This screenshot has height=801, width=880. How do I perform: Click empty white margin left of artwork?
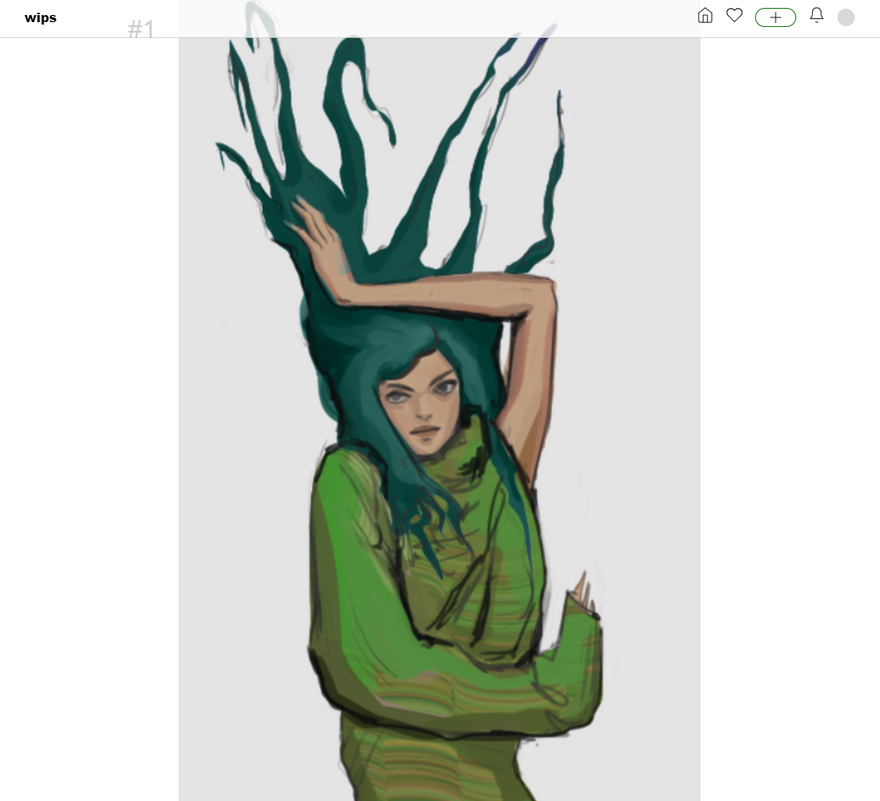(x=90, y=400)
